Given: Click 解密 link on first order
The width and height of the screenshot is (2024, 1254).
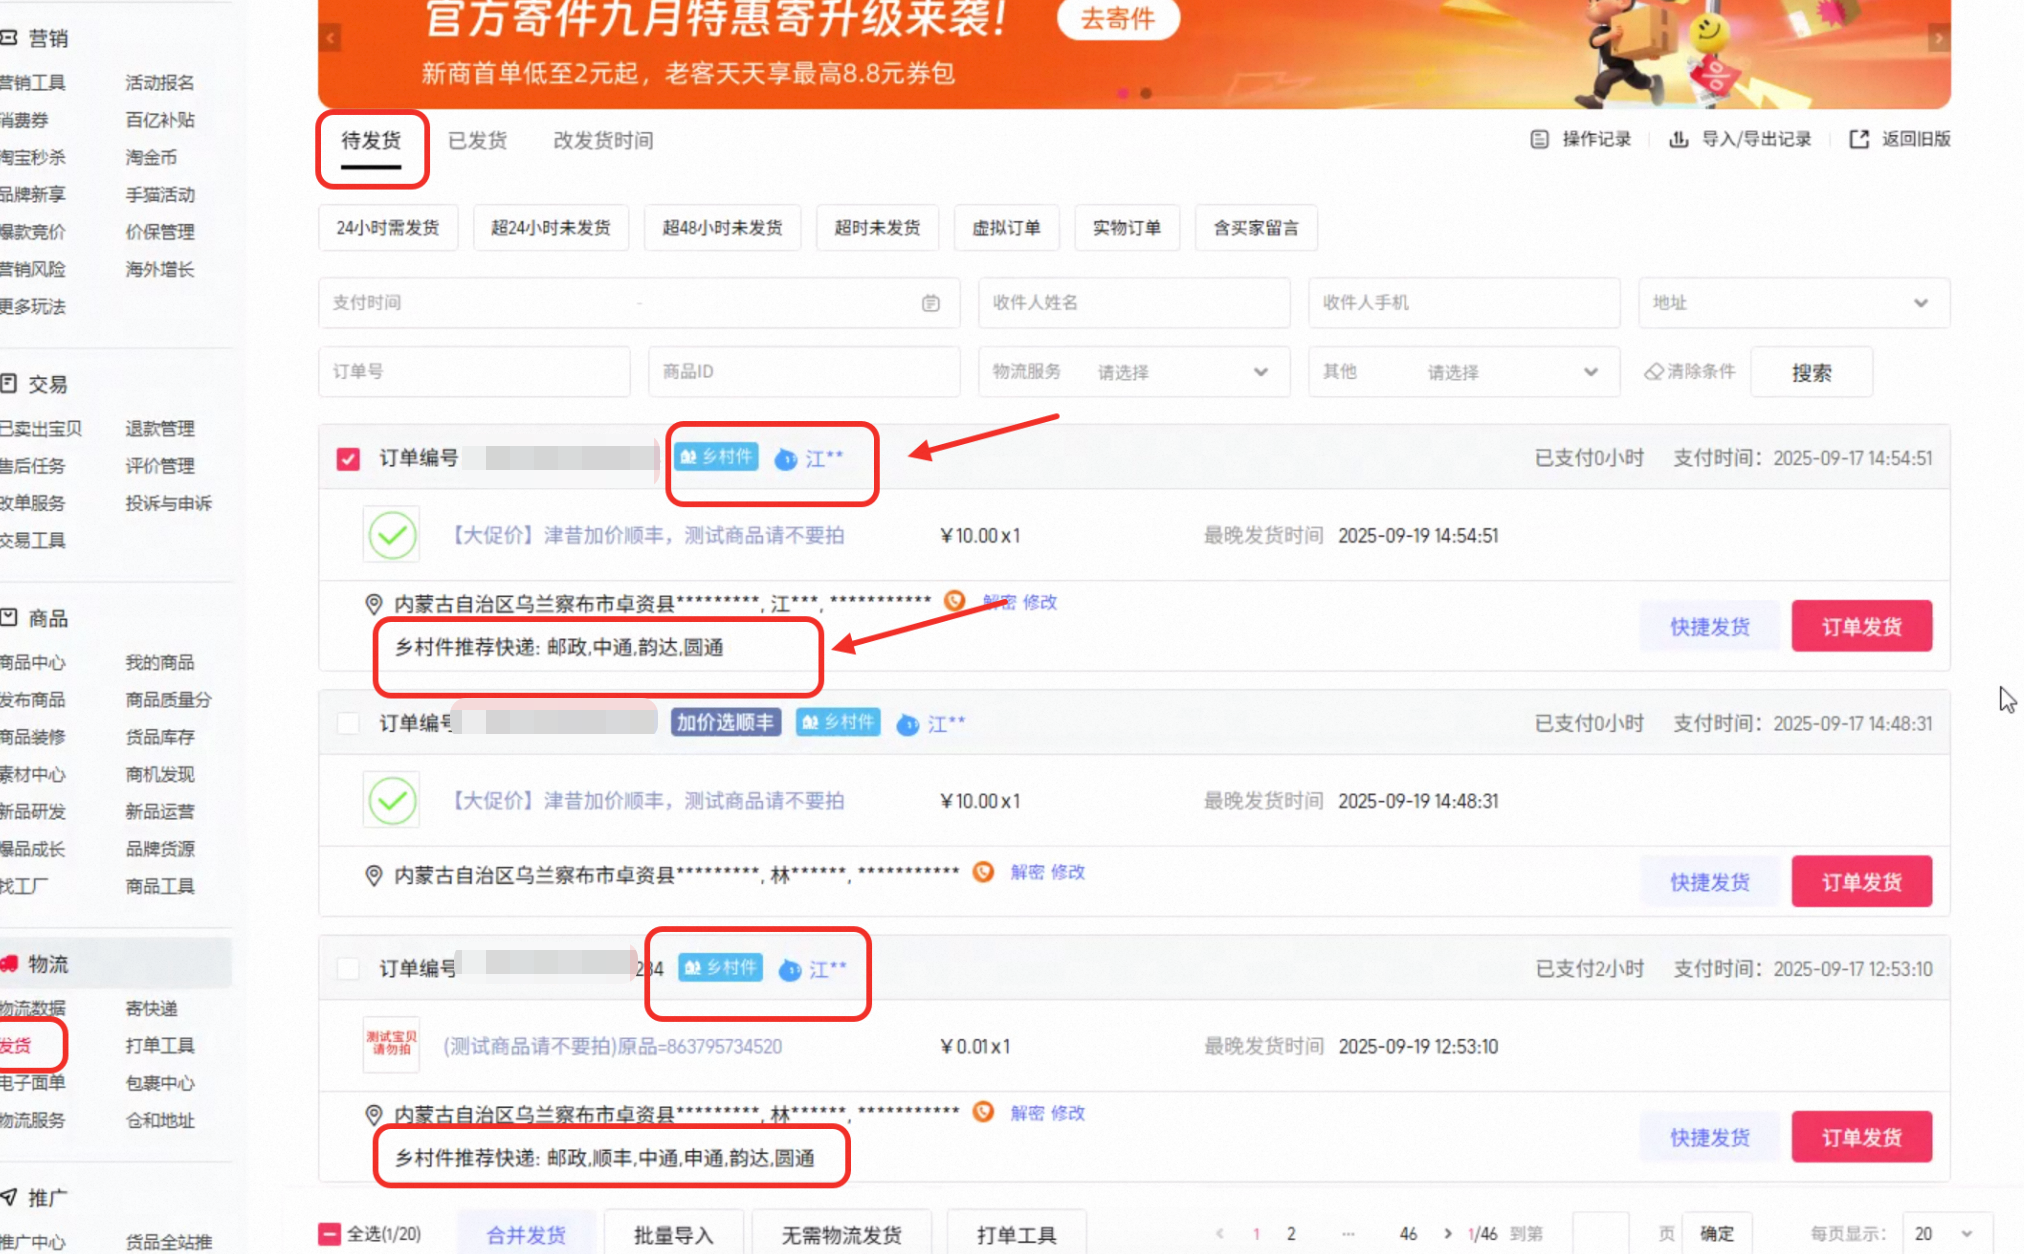Looking at the screenshot, I should [999, 602].
